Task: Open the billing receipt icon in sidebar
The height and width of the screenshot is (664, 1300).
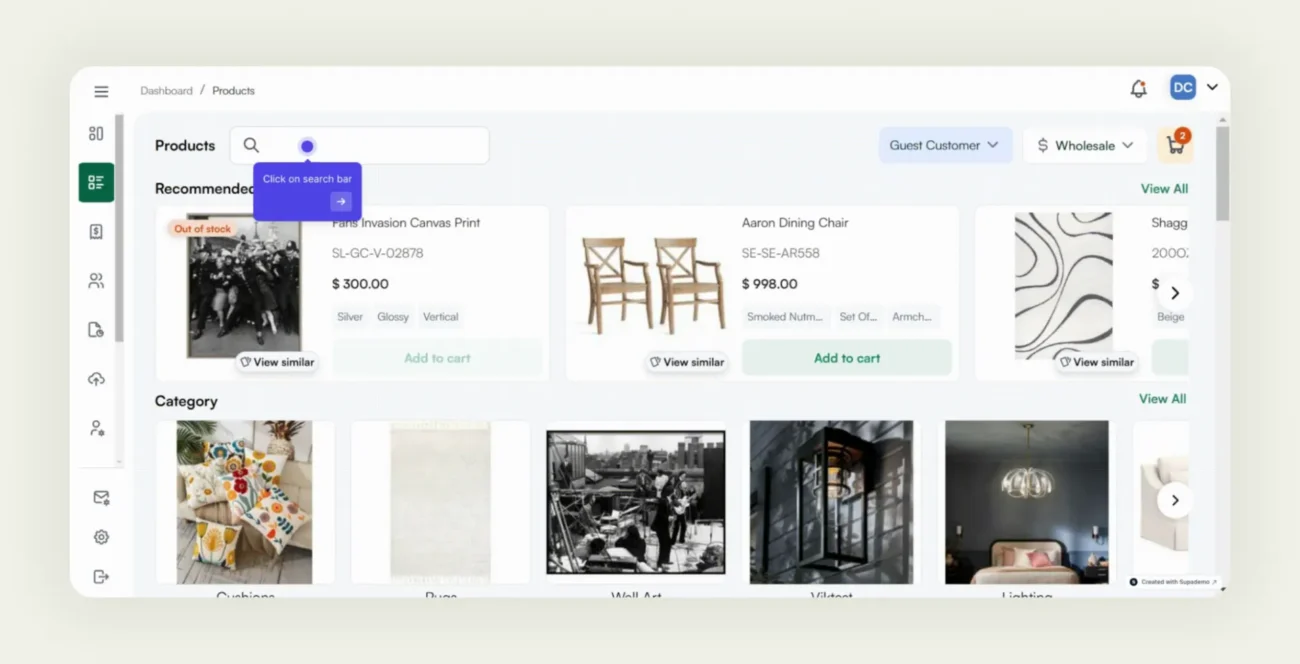Action: [96, 231]
